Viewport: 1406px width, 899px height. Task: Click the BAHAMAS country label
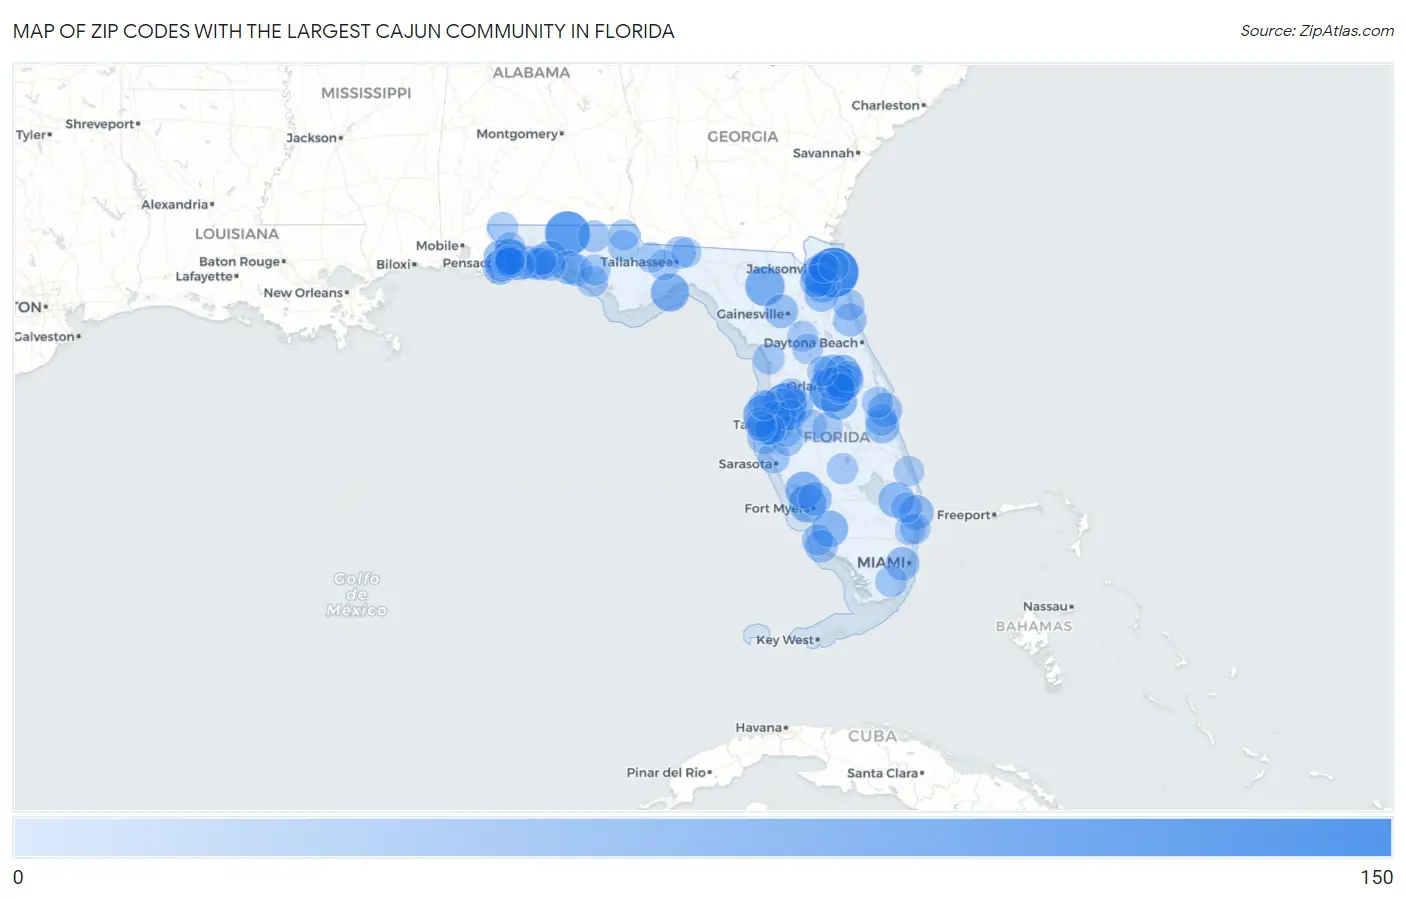(1033, 626)
